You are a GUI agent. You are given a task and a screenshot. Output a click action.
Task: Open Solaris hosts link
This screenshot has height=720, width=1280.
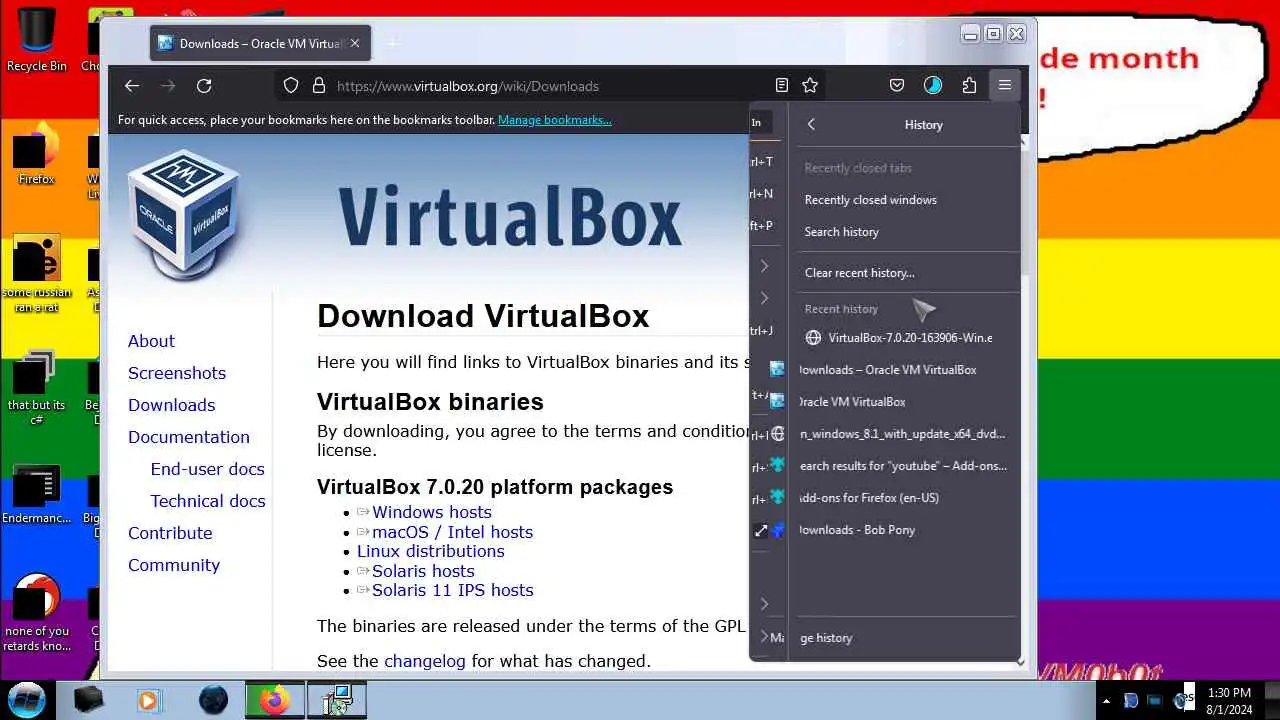(x=423, y=571)
